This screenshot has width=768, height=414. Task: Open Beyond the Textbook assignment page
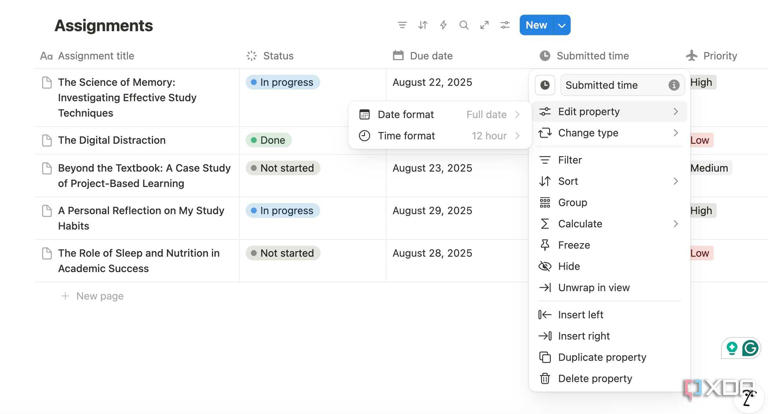click(144, 175)
